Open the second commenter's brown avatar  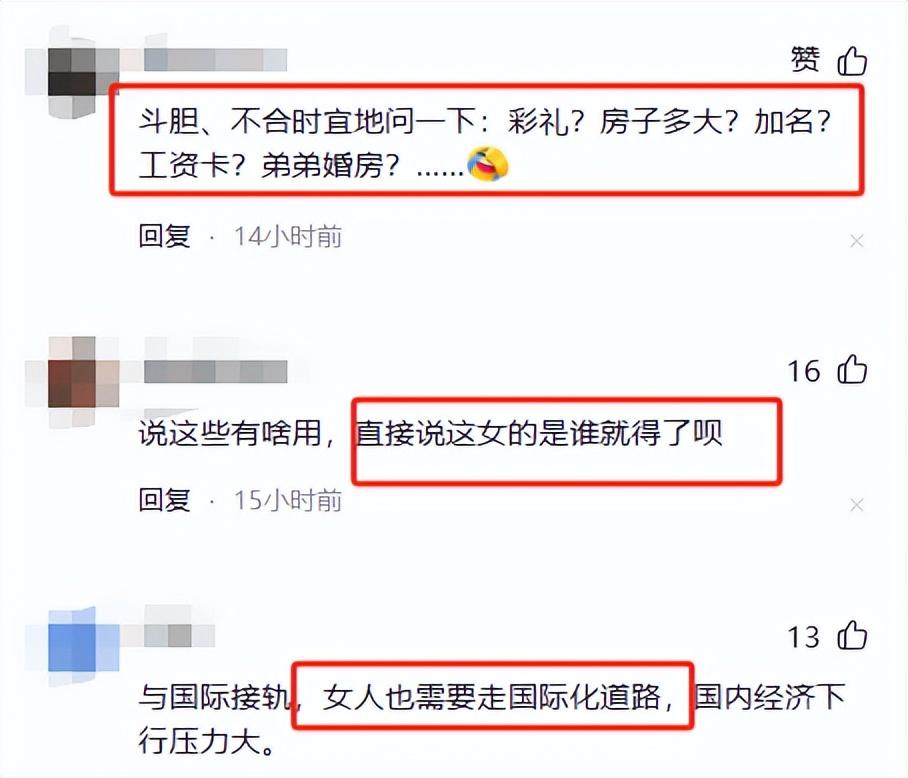tap(72, 382)
